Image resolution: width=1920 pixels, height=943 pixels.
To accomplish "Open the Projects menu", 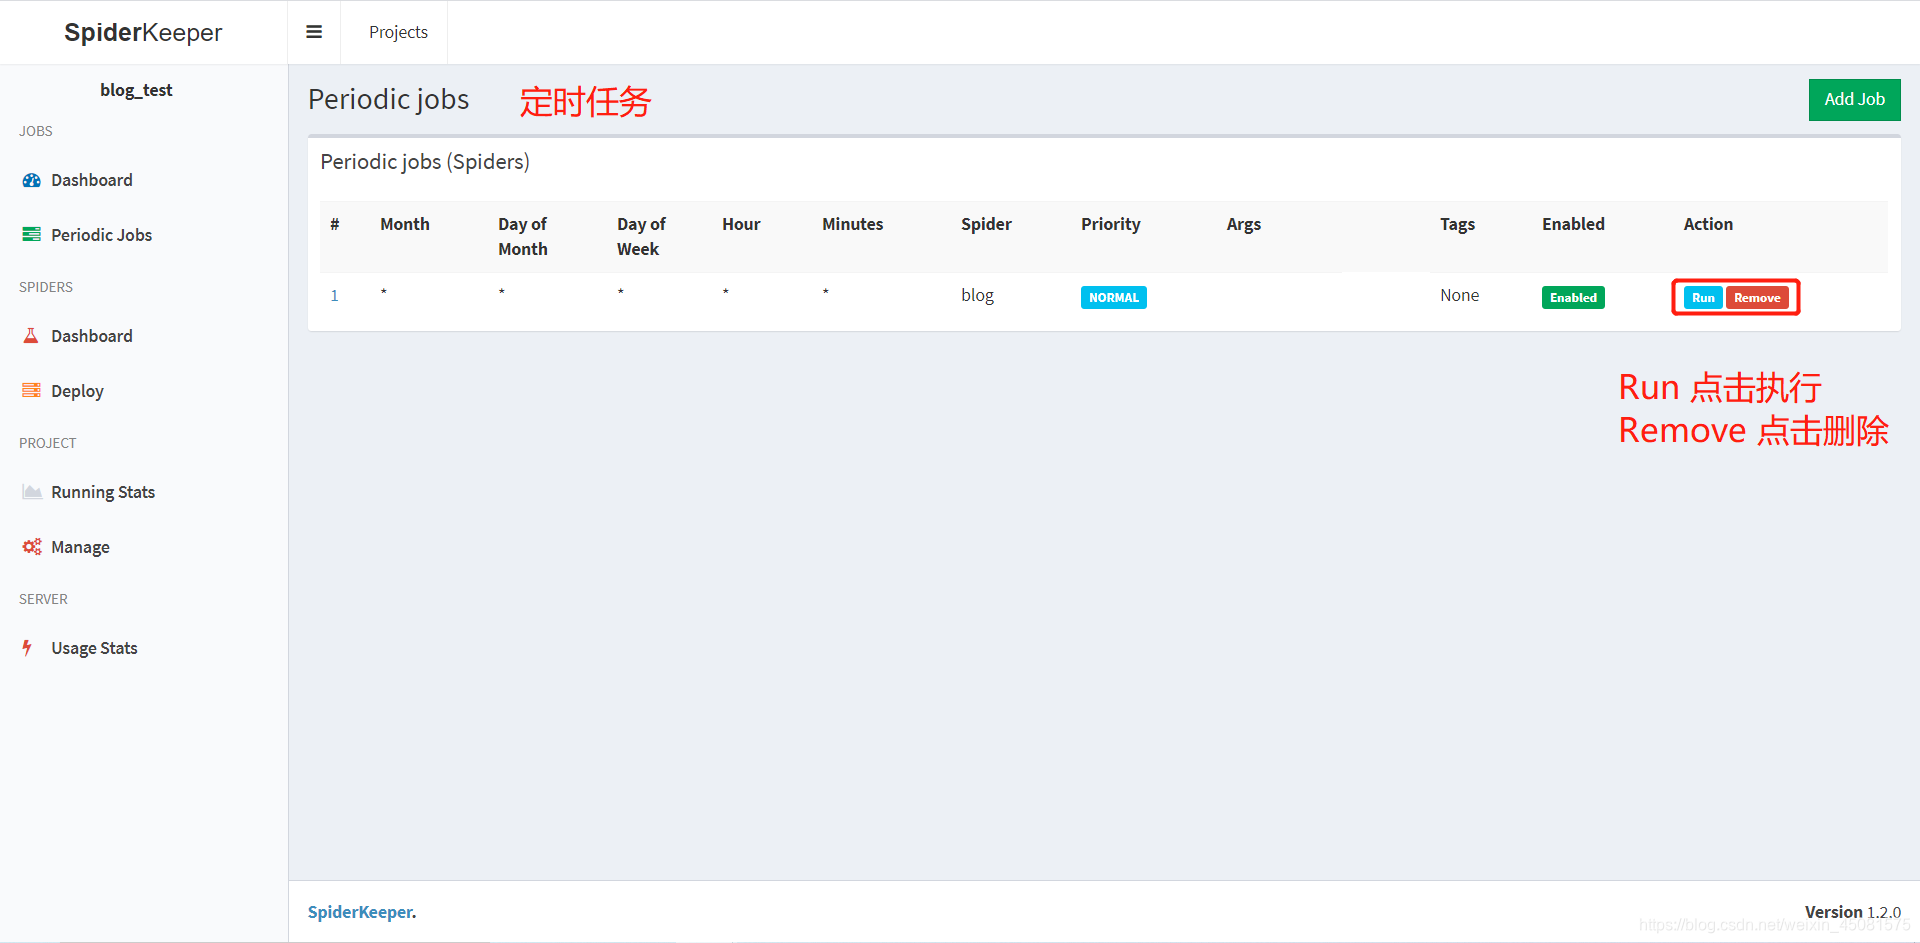I will pos(398,32).
